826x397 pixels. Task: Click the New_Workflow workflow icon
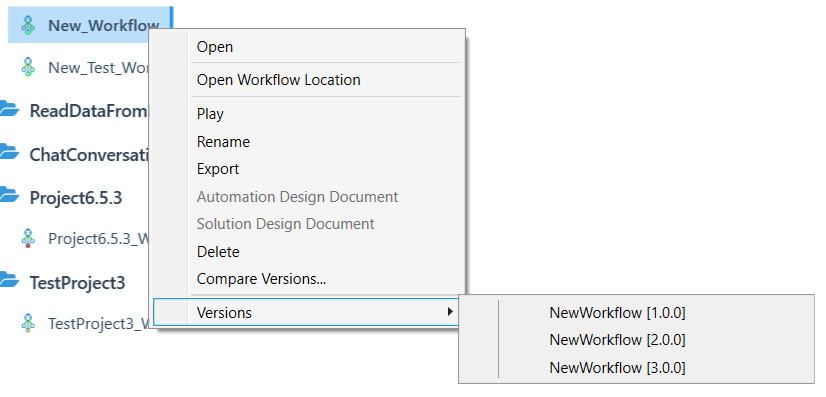tap(28, 25)
